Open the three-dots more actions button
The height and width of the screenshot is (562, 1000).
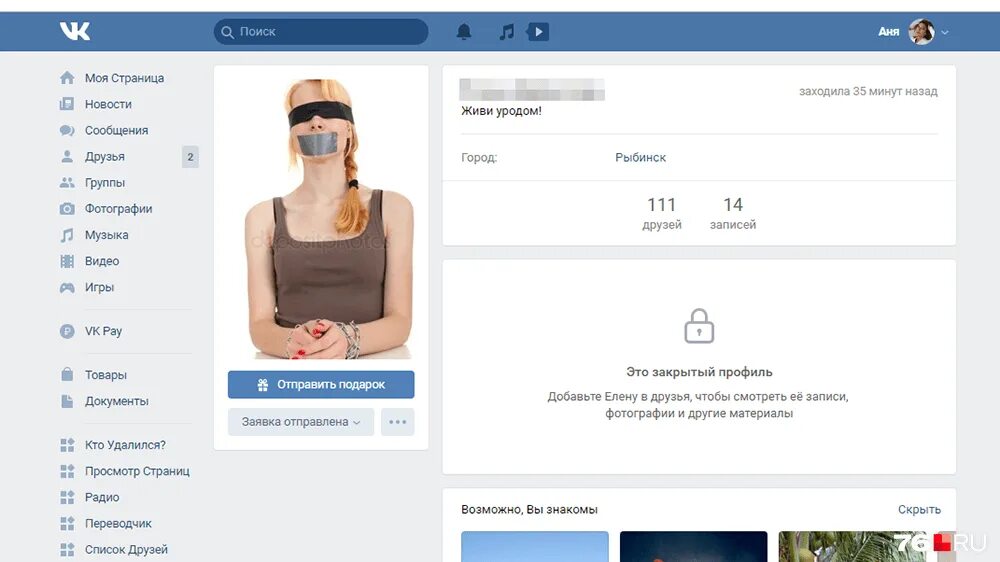[397, 422]
